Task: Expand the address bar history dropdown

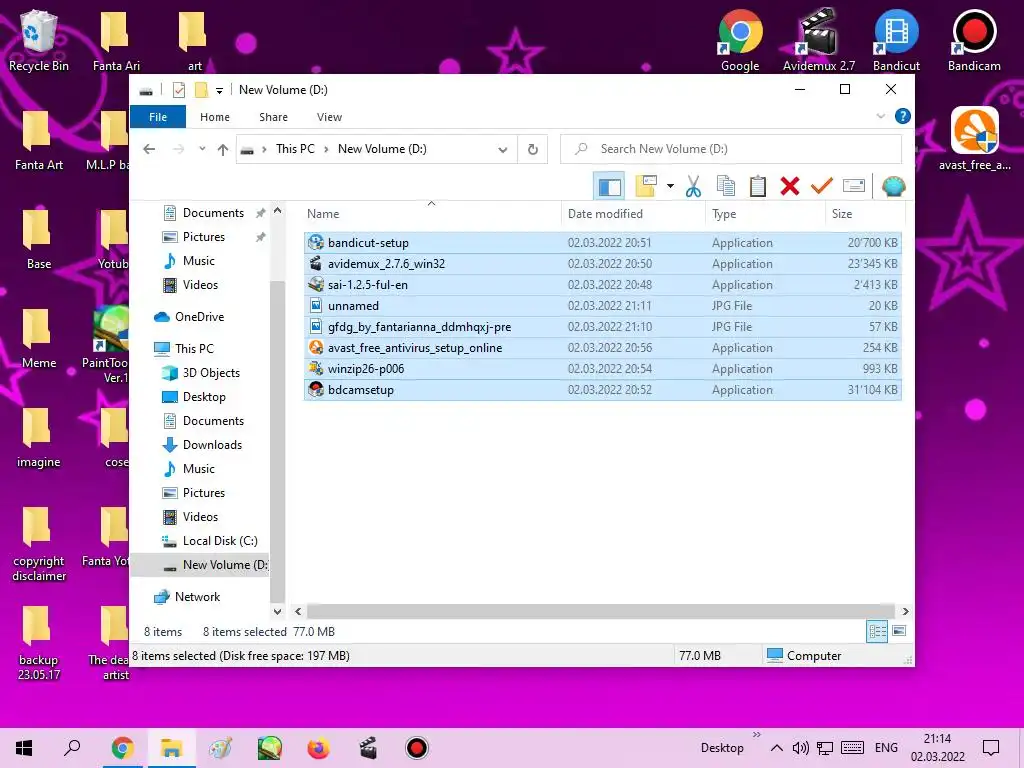Action: (x=502, y=150)
